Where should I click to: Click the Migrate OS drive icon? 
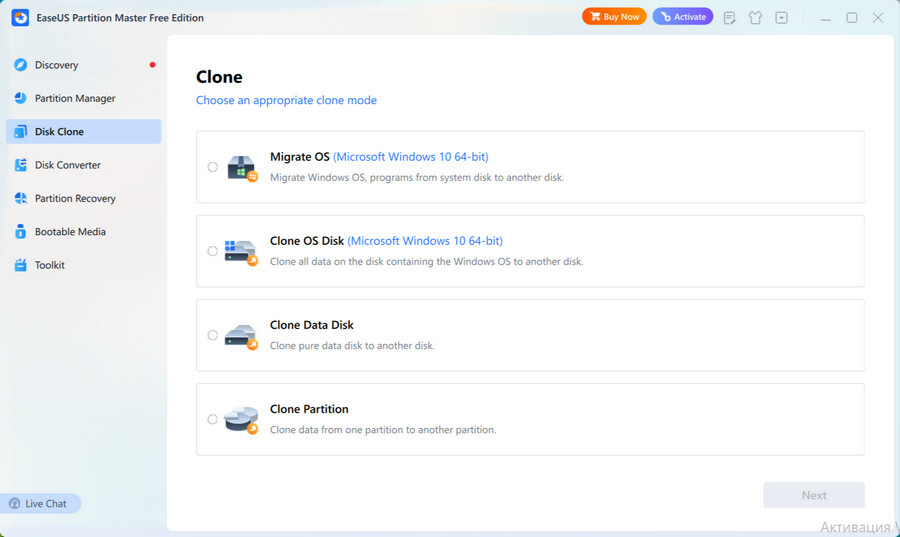[242, 168]
